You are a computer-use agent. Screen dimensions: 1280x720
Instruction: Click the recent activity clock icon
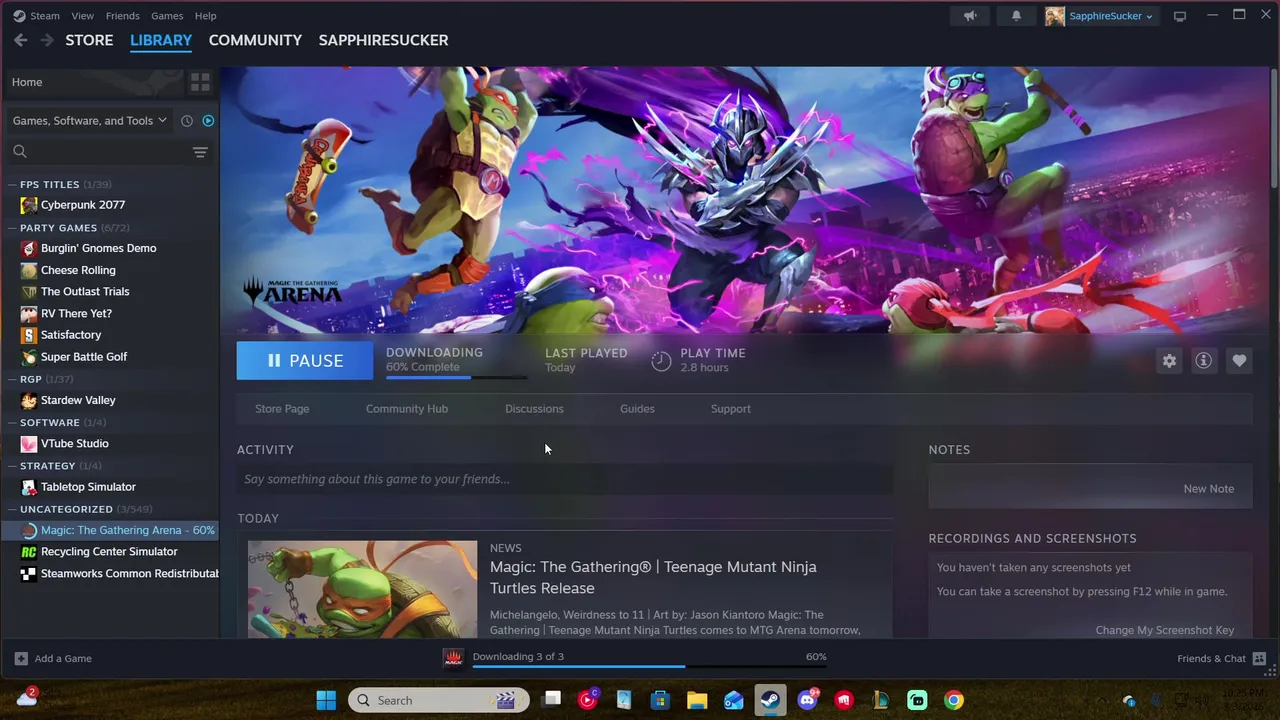tap(187, 121)
